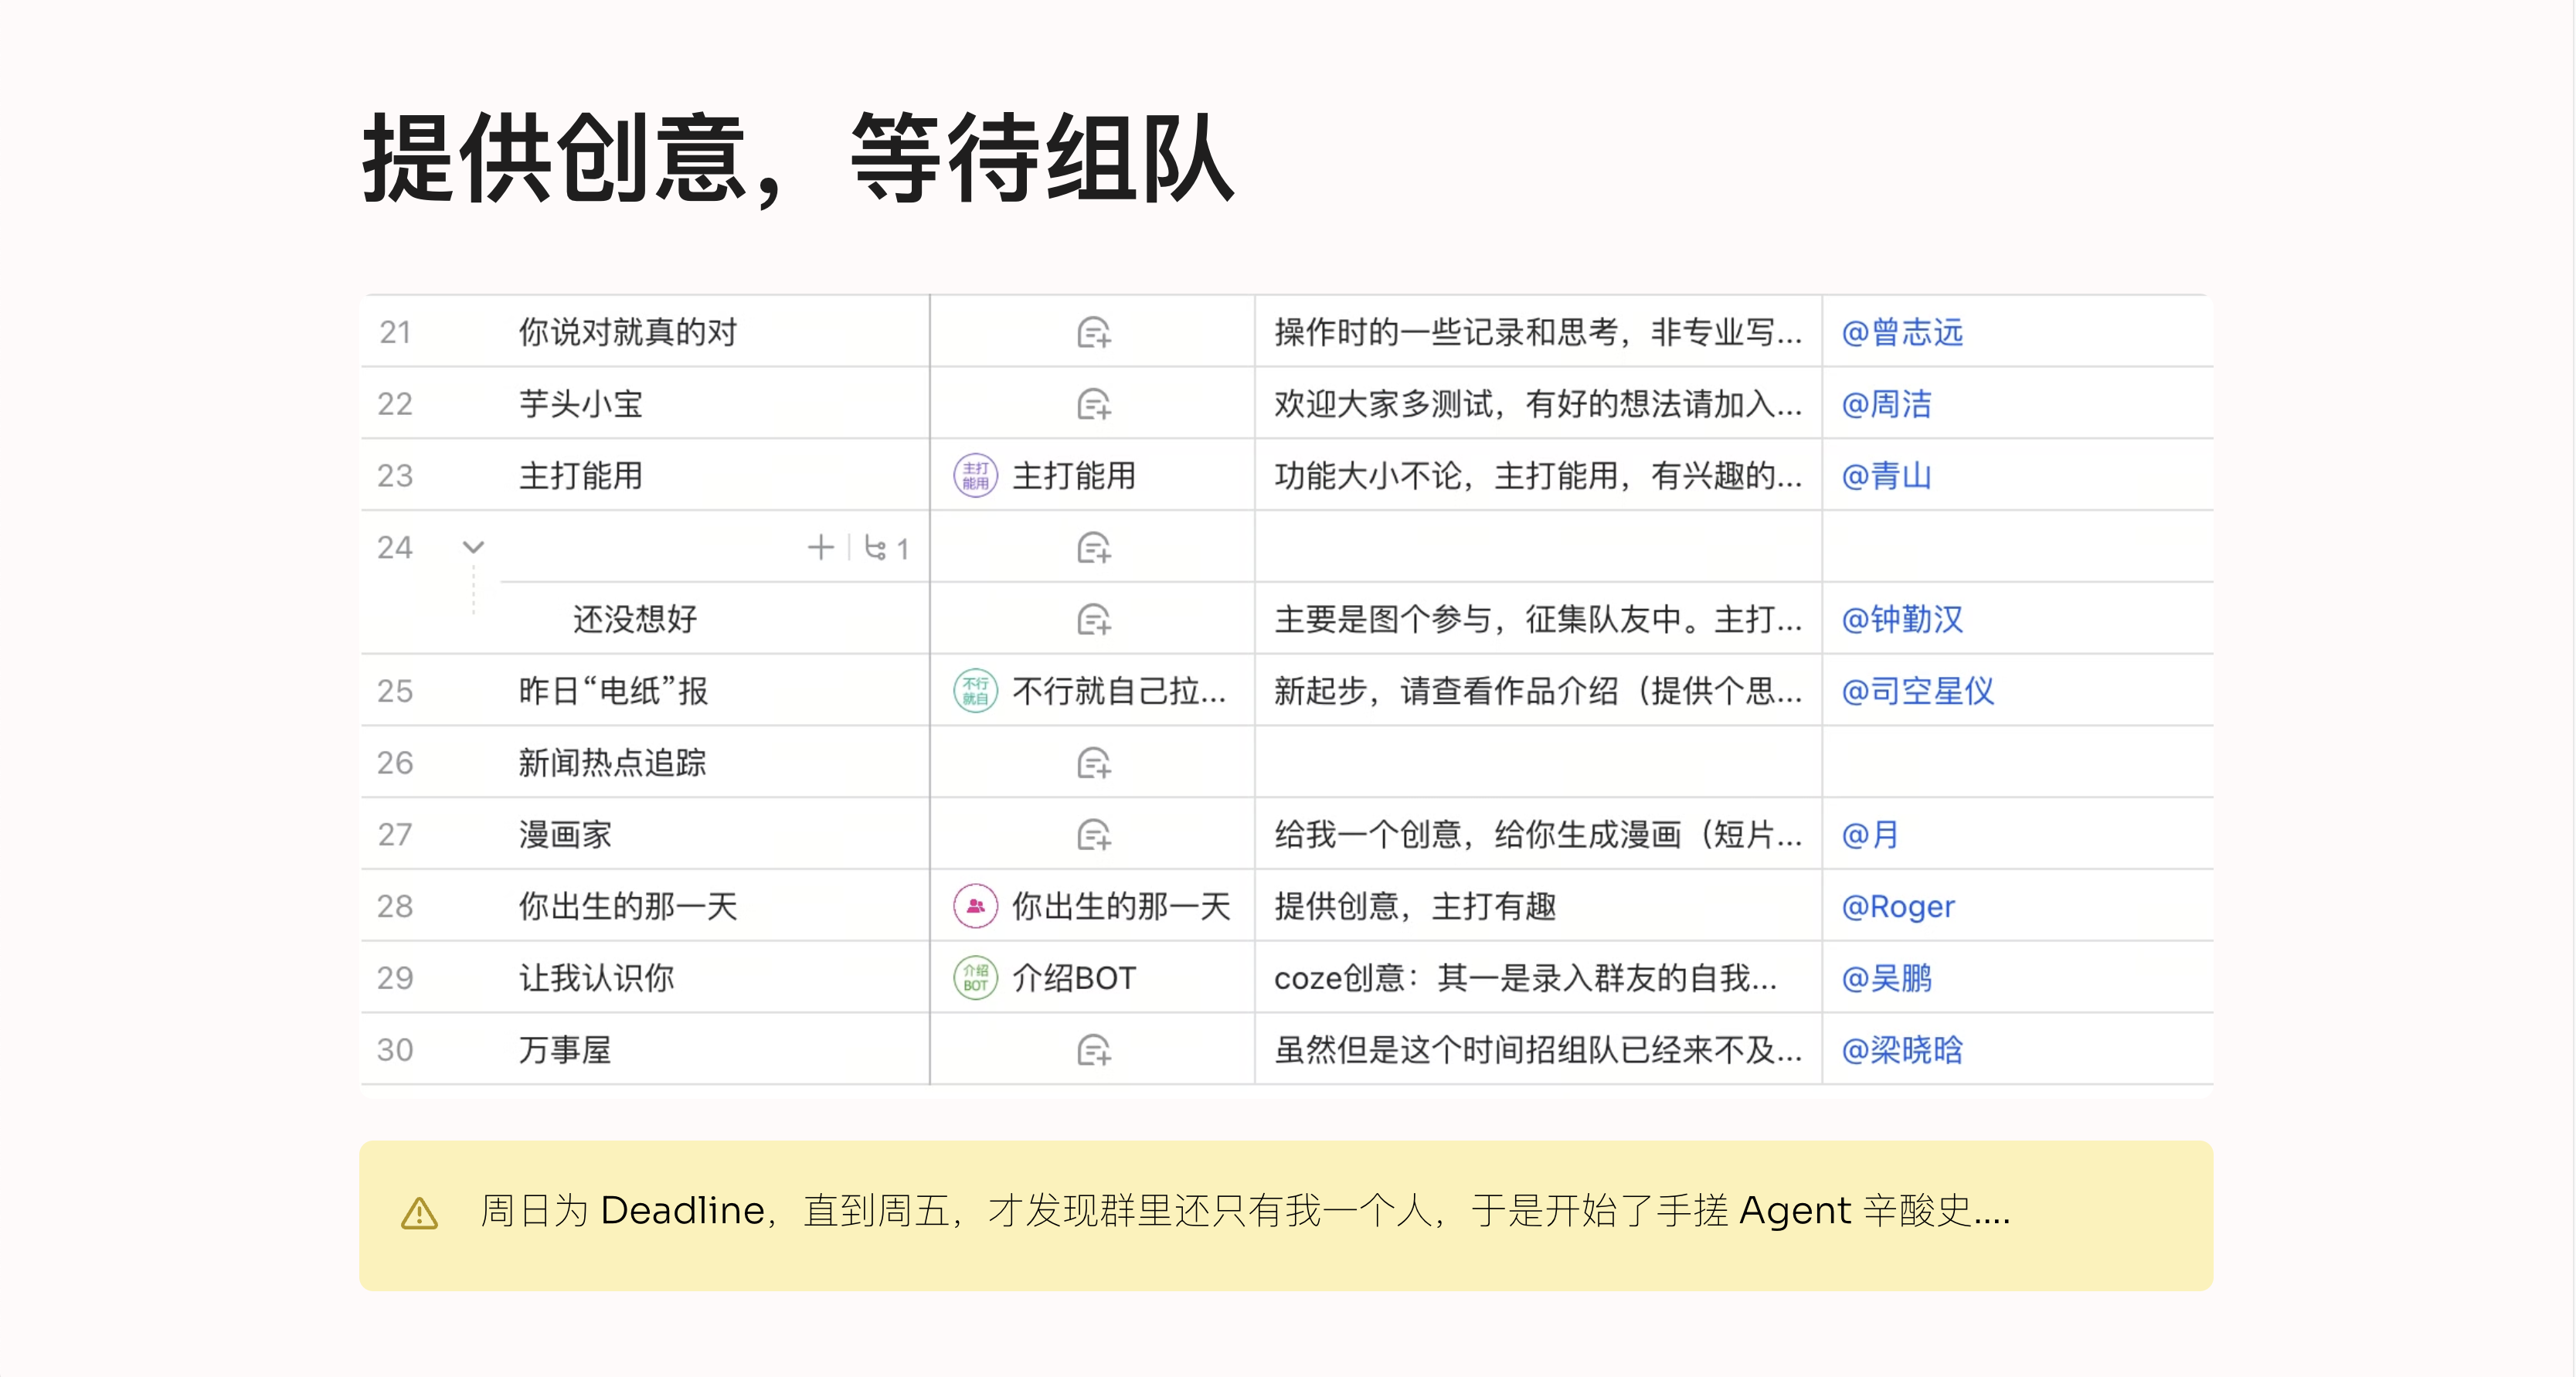Click the add-record icon in the 还没想好 row

tap(1093, 619)
